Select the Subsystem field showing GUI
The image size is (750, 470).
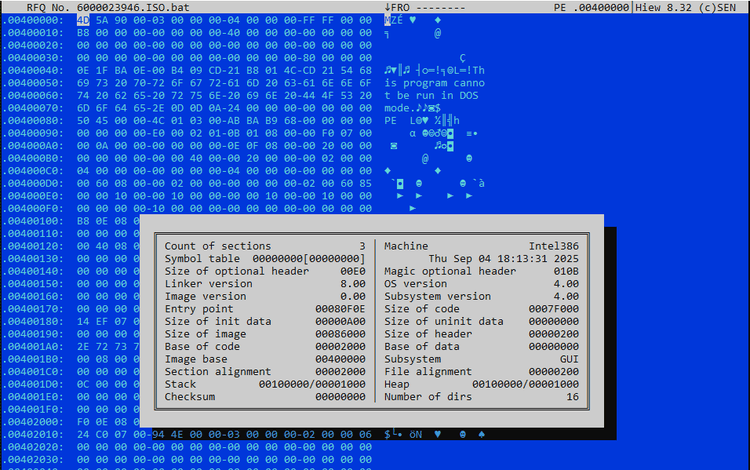[x=566, y=359]
